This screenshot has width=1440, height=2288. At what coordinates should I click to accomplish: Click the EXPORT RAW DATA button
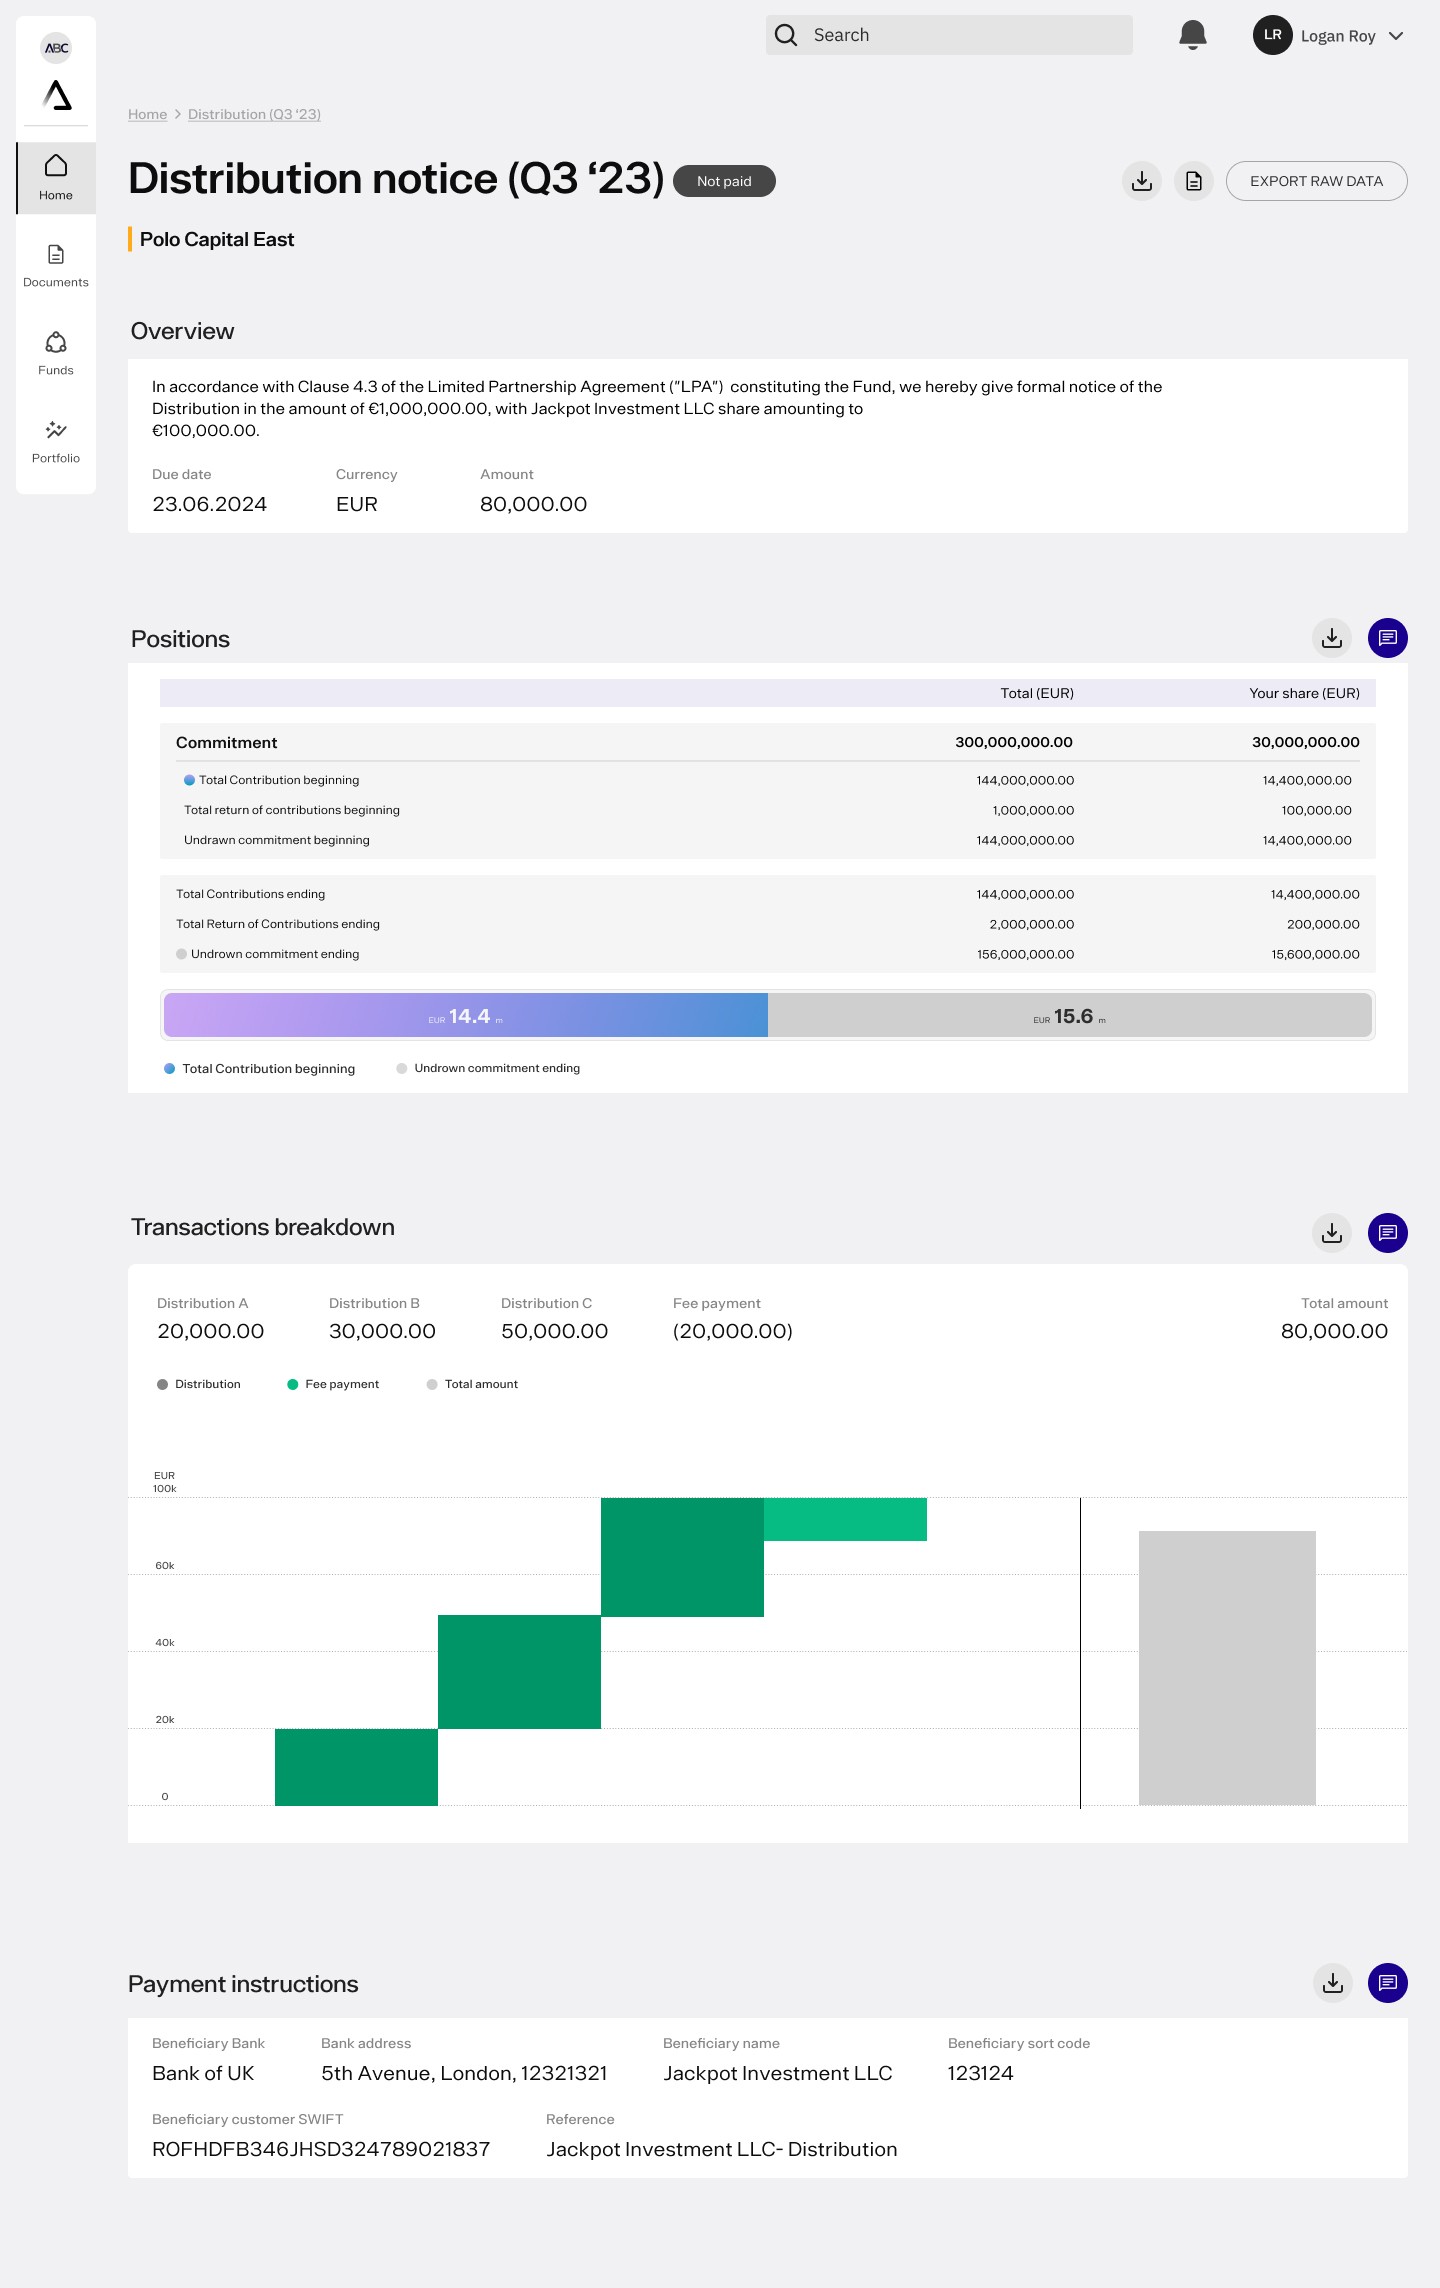tap(1316, 181)
